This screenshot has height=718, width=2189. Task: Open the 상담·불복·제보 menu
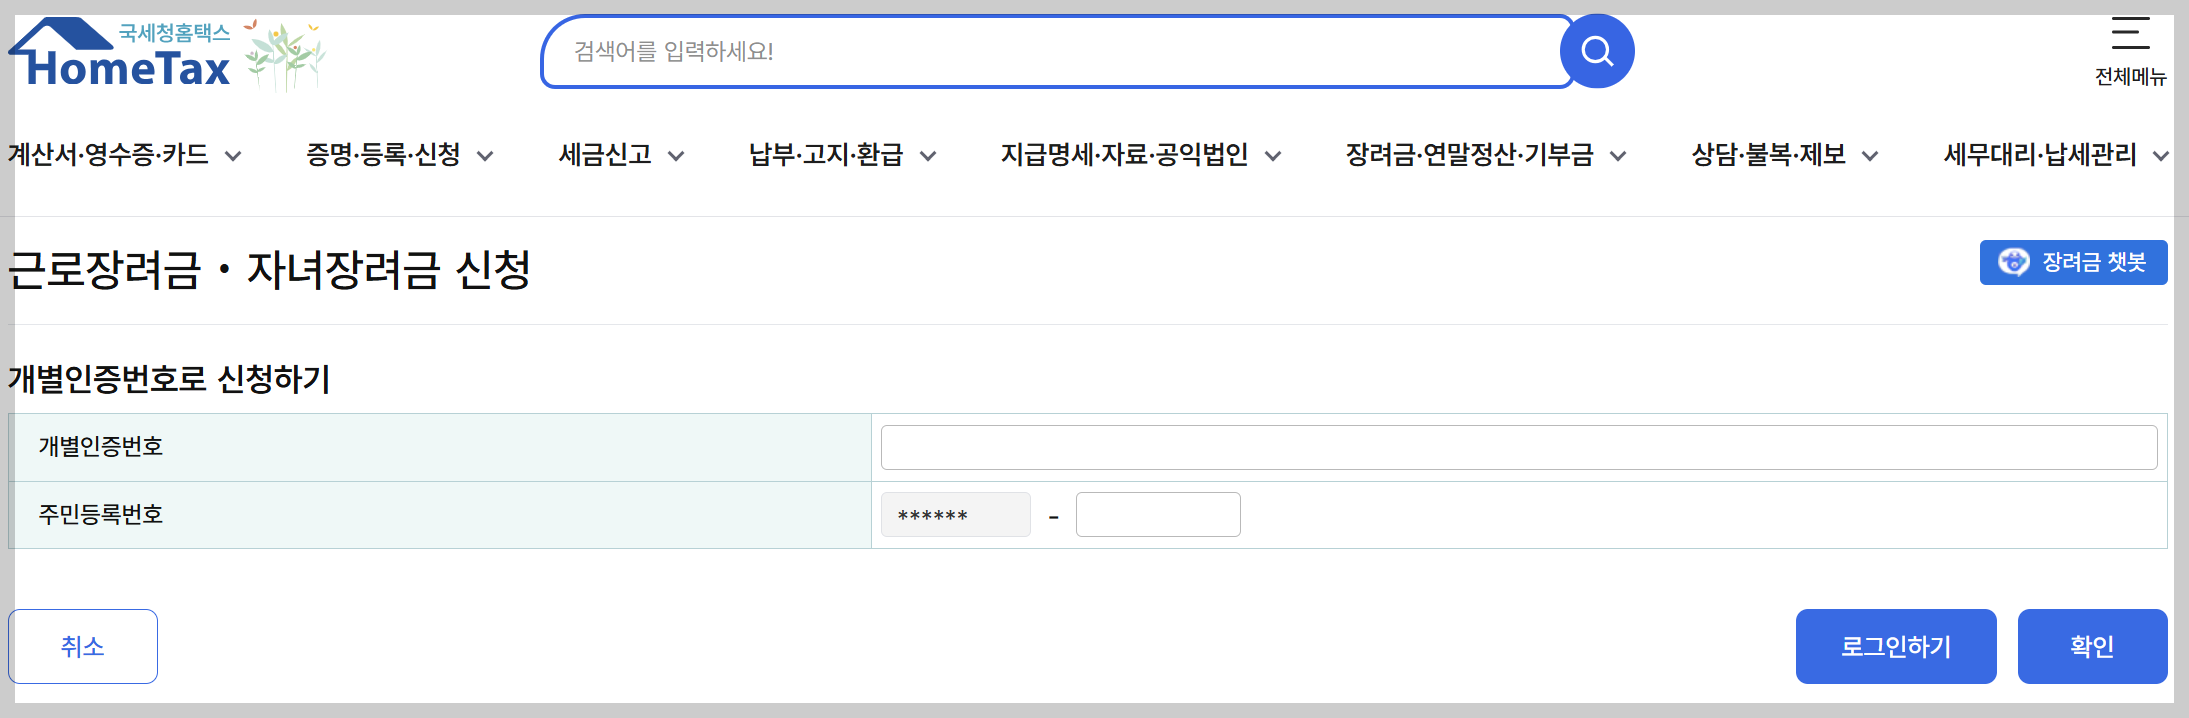pyautogui.click(x=1768, y=154)
